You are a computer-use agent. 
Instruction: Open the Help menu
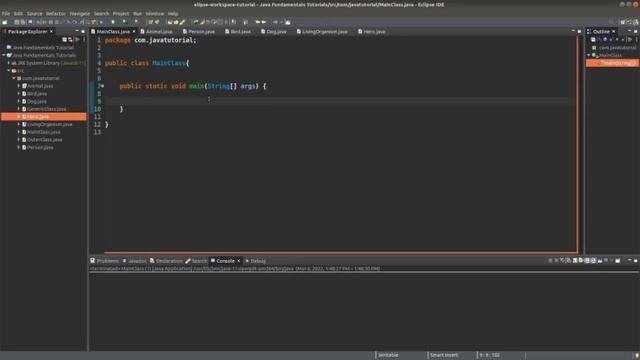click(173, 13)
